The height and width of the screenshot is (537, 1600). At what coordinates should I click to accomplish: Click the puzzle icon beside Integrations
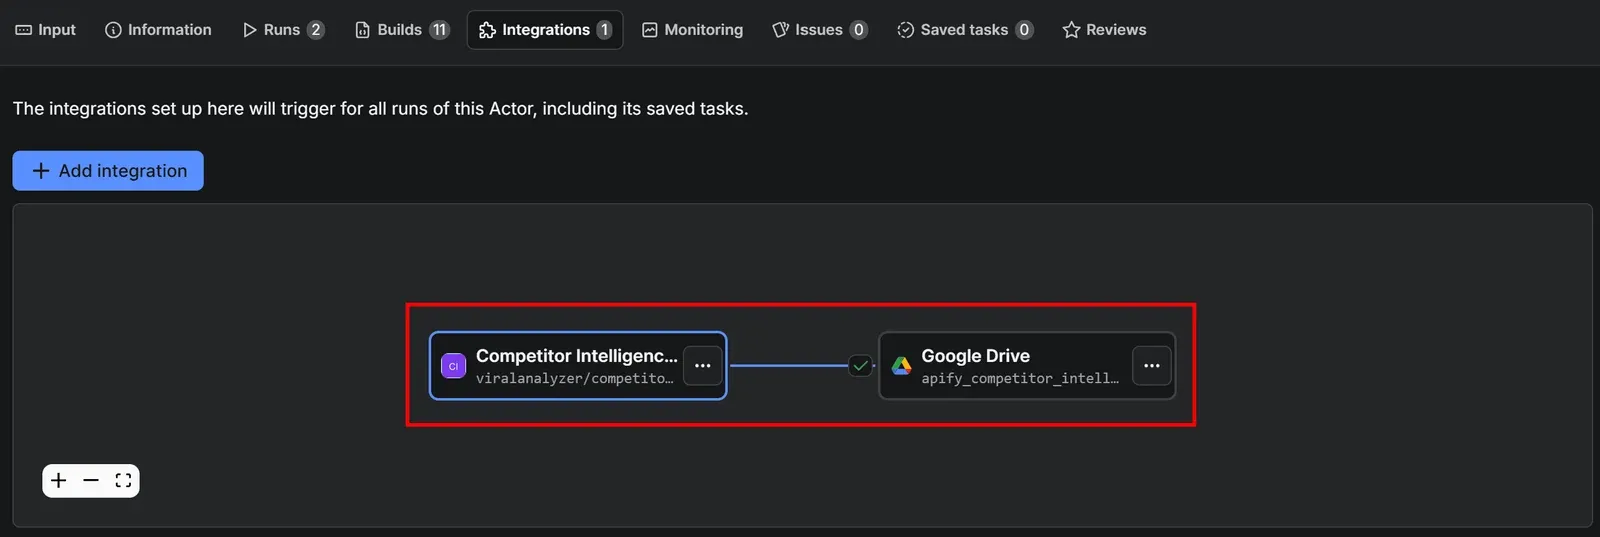tap(487, 30)
